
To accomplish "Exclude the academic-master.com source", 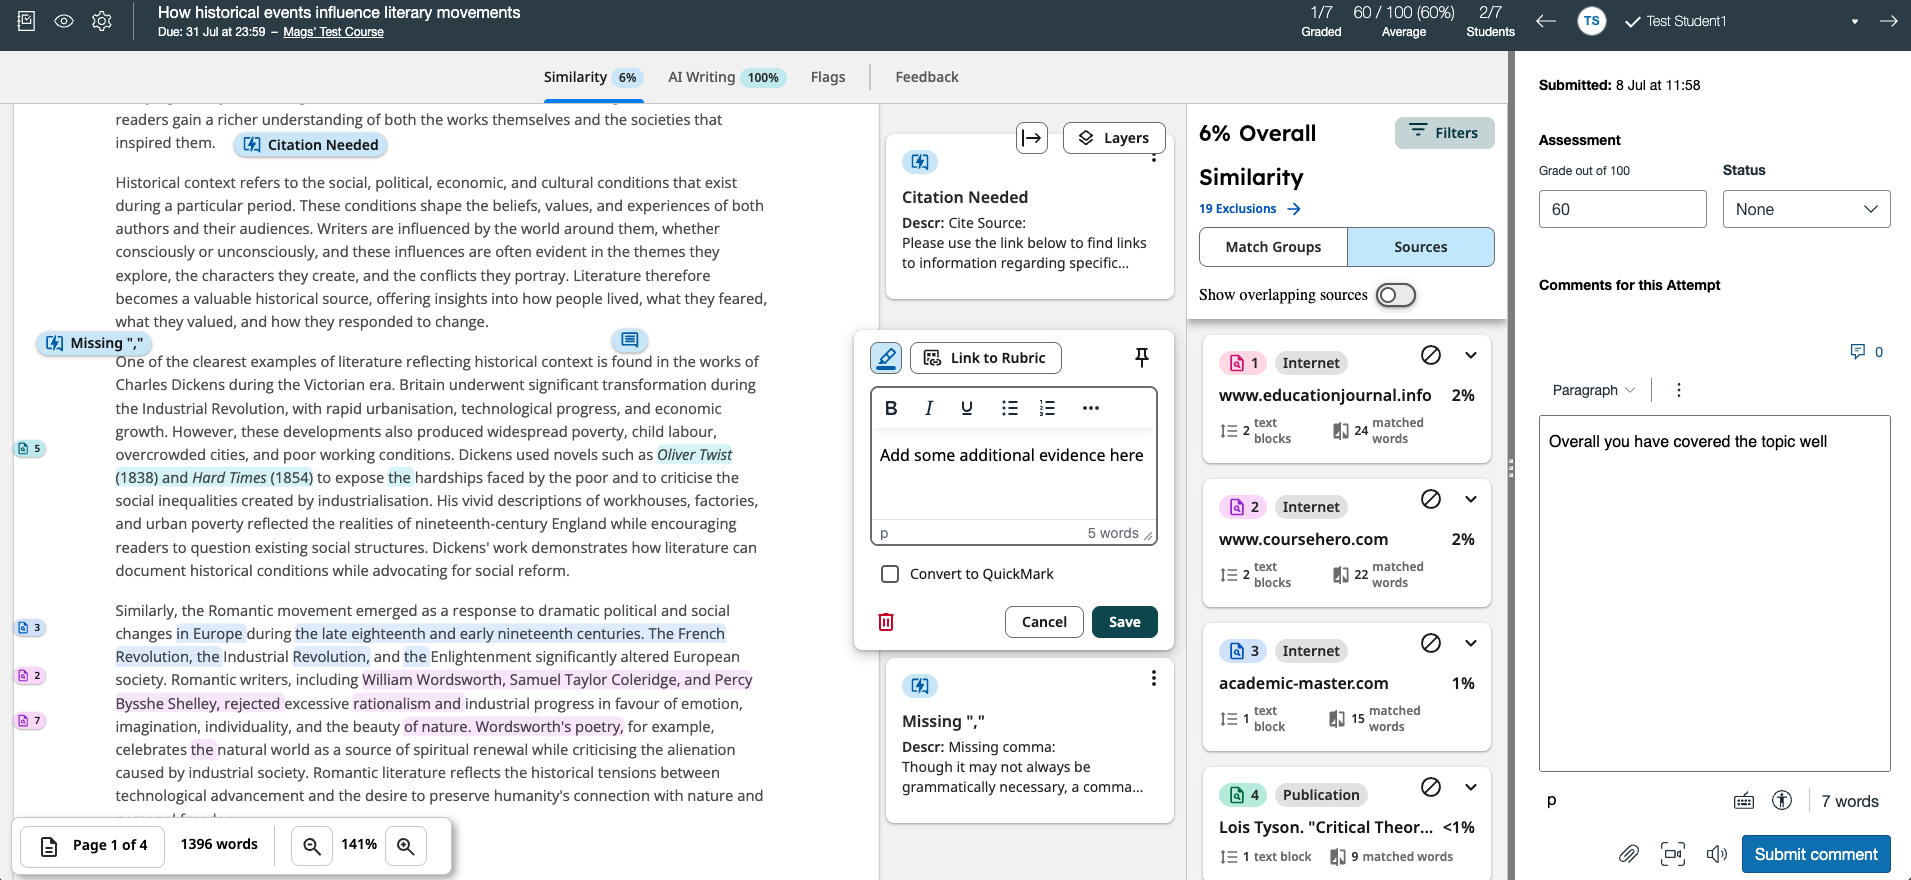I will coord(1431,643).
